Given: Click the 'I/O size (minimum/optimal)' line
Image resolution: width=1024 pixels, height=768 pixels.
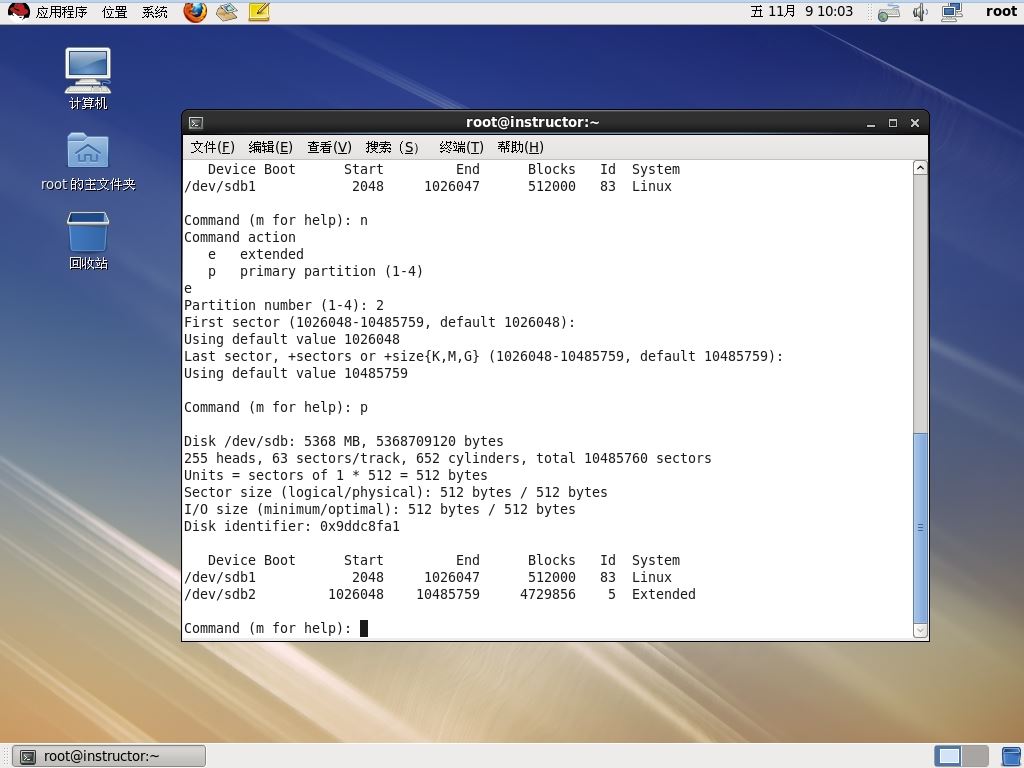Looking at the screenshot, I should (x=379, y=509).
